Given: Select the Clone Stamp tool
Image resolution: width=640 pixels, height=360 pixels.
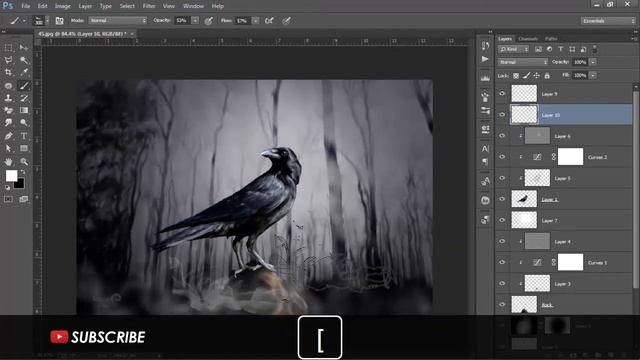Looking at the screenshot, I should (8, 98).
